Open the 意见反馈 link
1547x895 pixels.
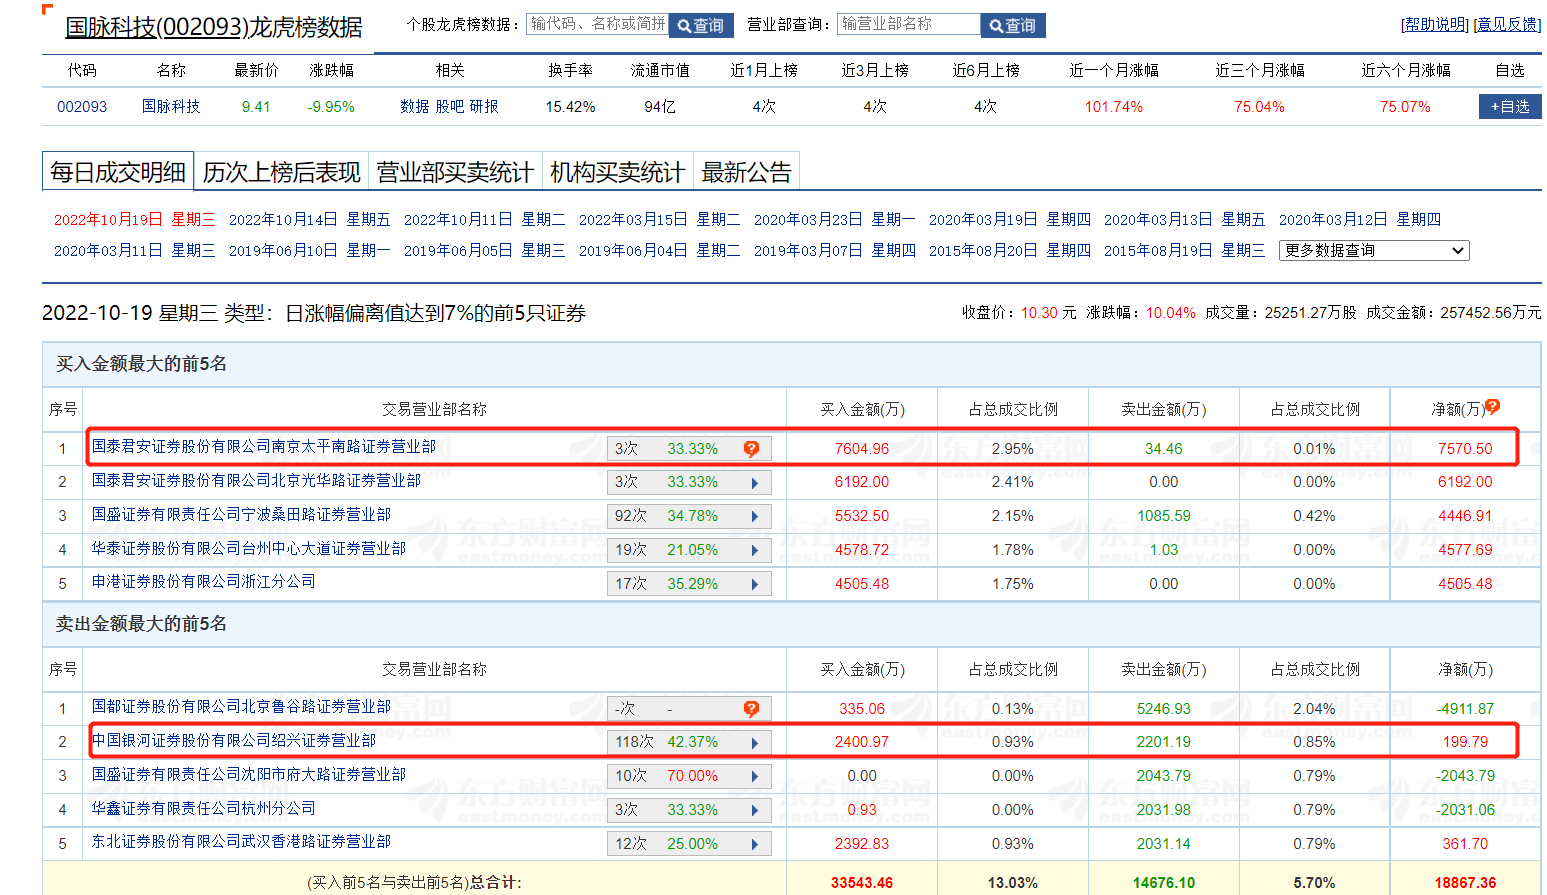pyautogui.click(x=1507, y=25)
